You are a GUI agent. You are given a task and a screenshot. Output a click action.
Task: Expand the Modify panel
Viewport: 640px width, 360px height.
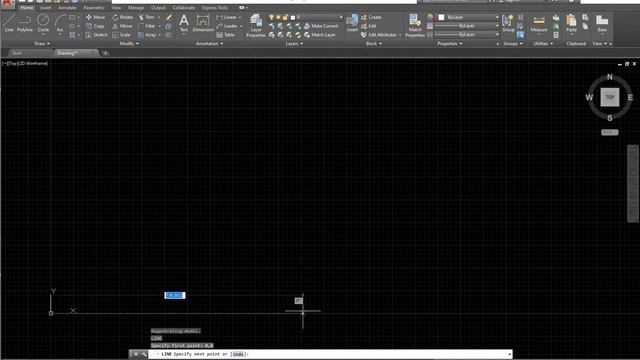129,44
